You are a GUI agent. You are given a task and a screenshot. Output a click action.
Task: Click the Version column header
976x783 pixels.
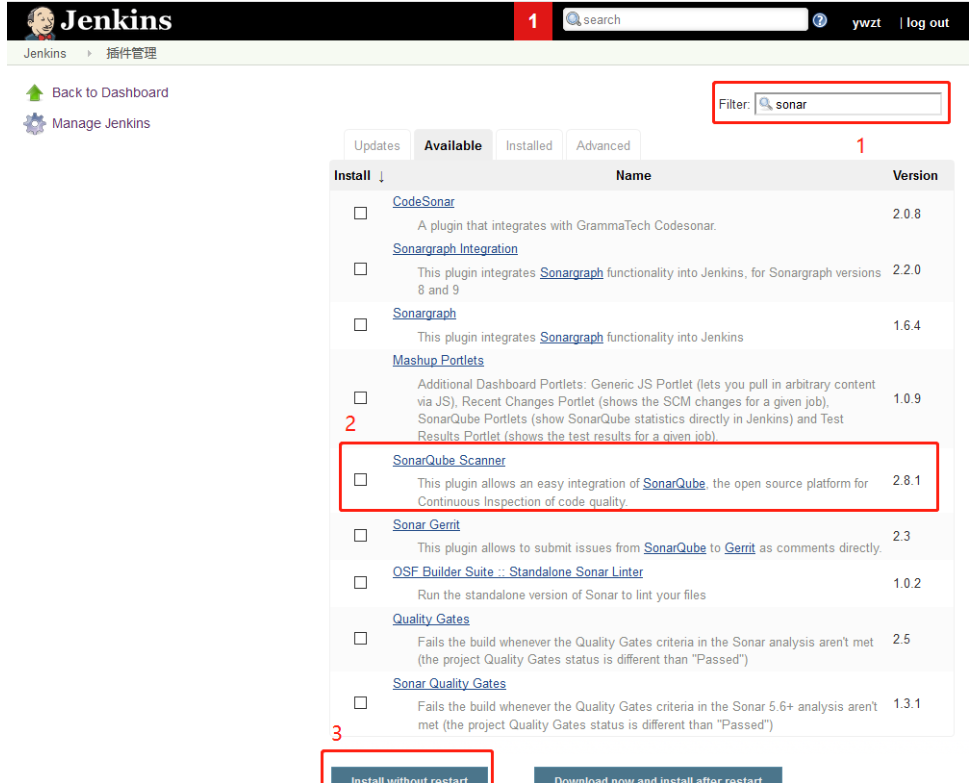coord(915,176)
